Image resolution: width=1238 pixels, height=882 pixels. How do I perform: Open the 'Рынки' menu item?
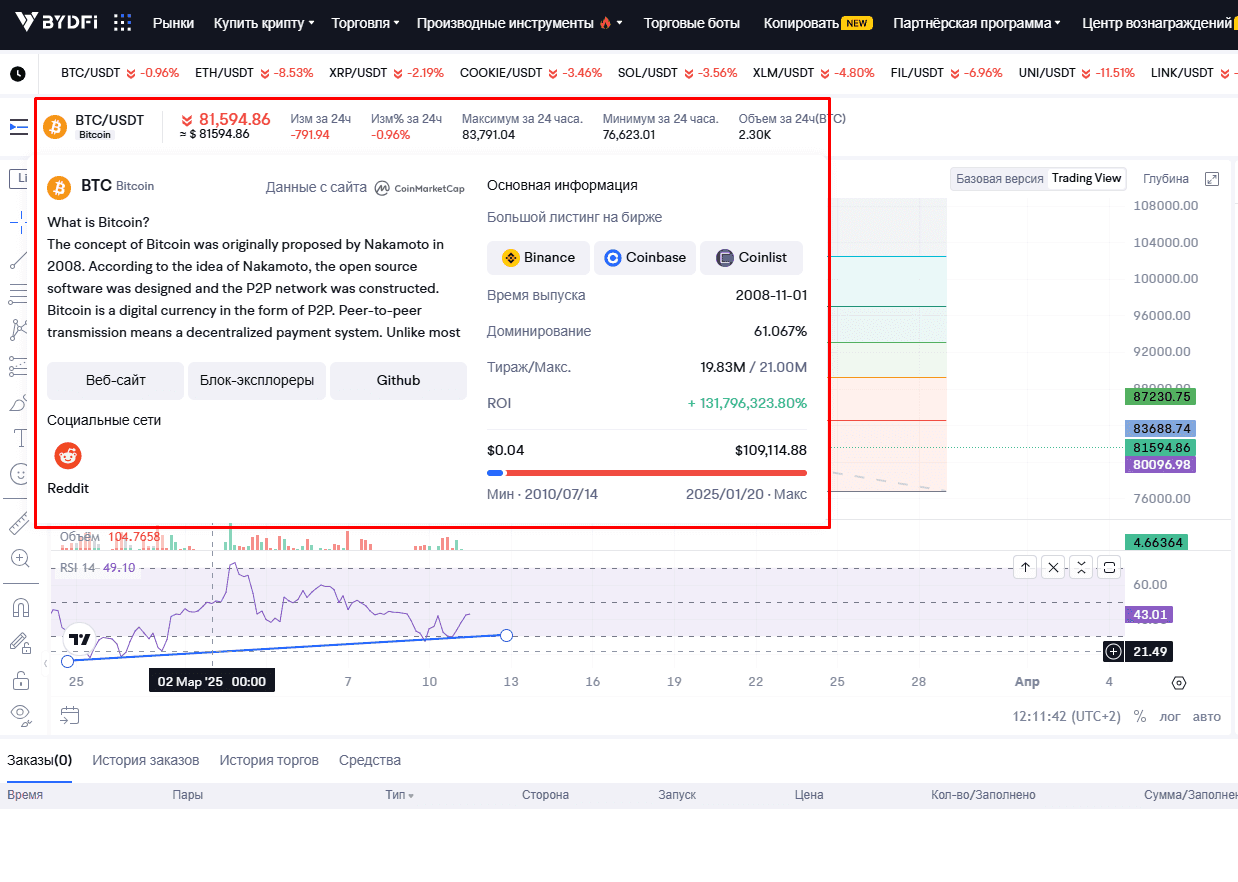coord(173,23)
